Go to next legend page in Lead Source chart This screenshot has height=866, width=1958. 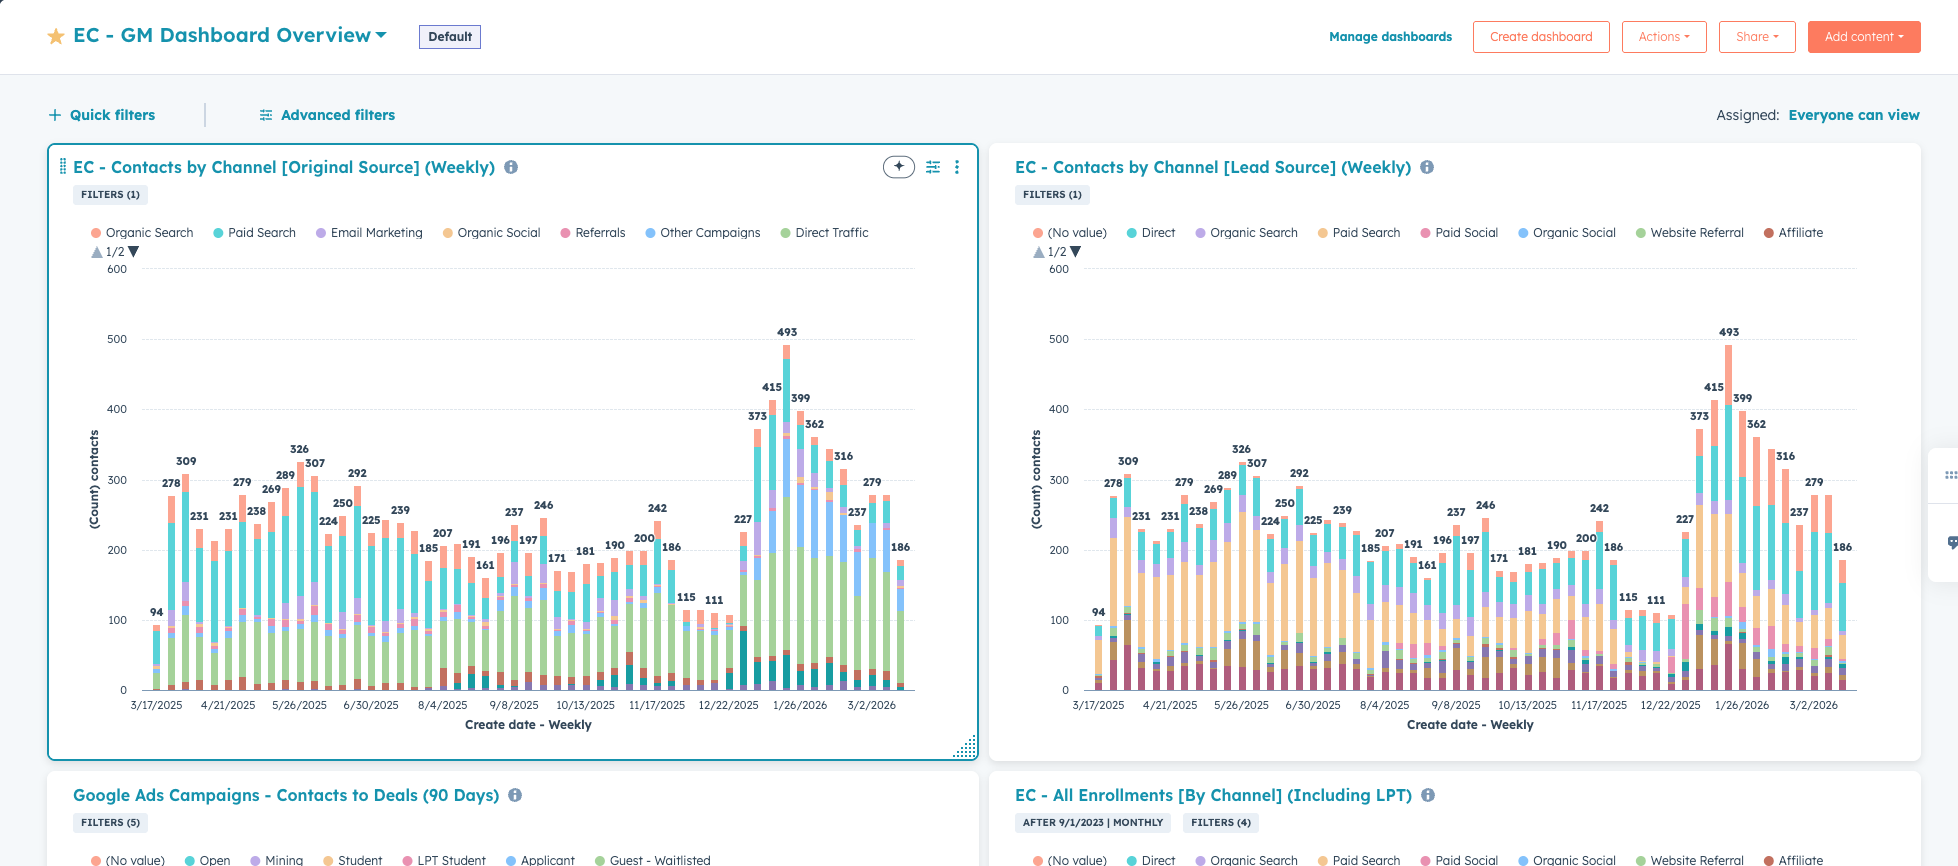coord(1076,252)
